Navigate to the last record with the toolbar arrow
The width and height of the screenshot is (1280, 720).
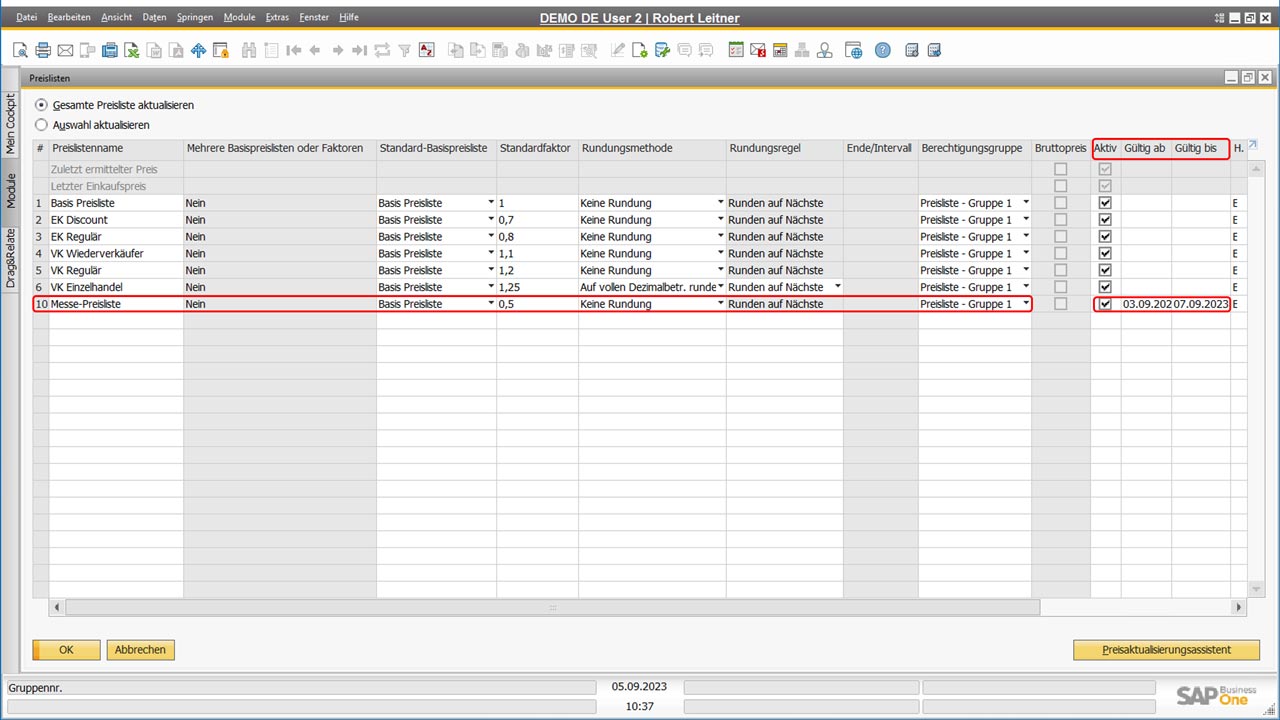(x=359, y=50)
